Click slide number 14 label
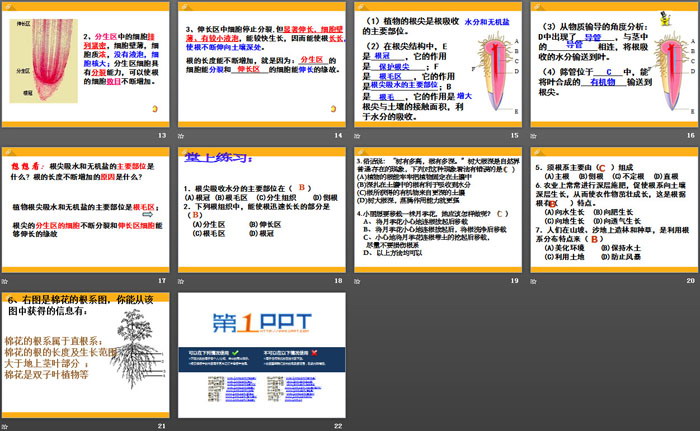The height and width of the screenshot is (431, 700). pyautogui.click(x=338, y=135)
